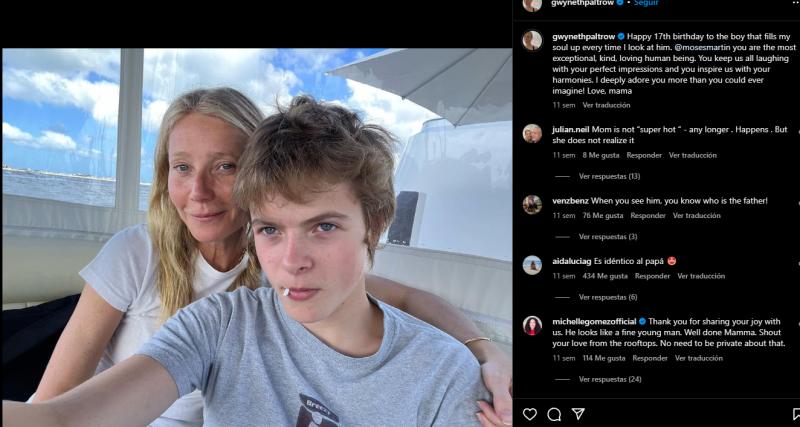Screen dimensions: 800x427
Task: Click gwynethpaltrow's avatar beside the caption
Action: tap(532, 40)
